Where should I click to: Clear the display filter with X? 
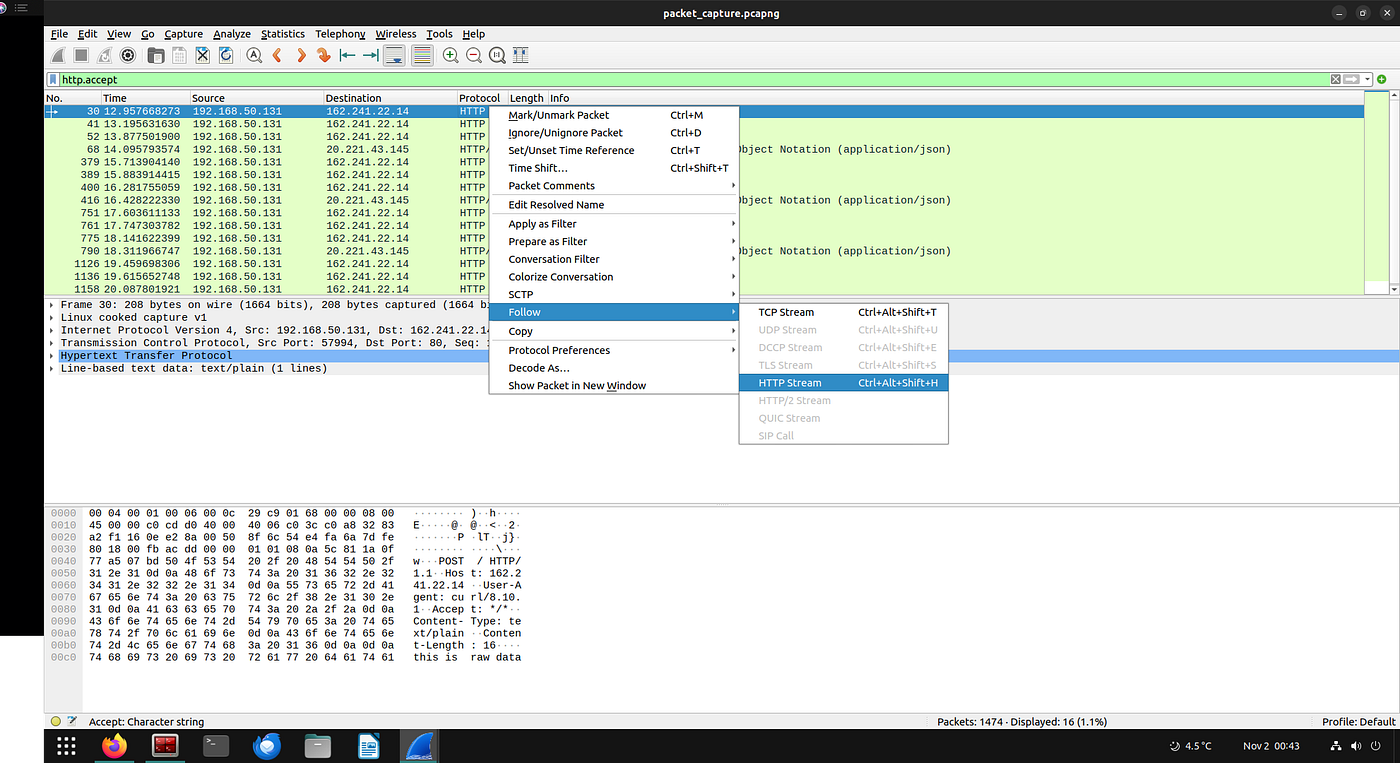pos(1335,79)
